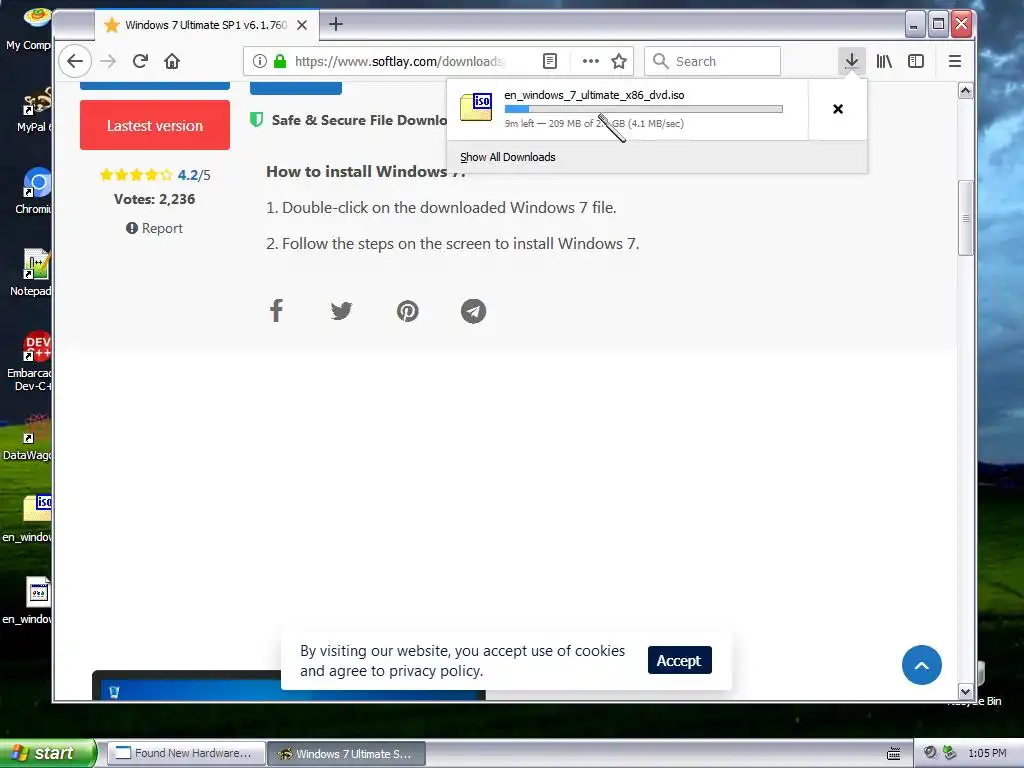Focus the Search box in the toolbar
The image size is (1024, 768).
[x=712, y=61]
